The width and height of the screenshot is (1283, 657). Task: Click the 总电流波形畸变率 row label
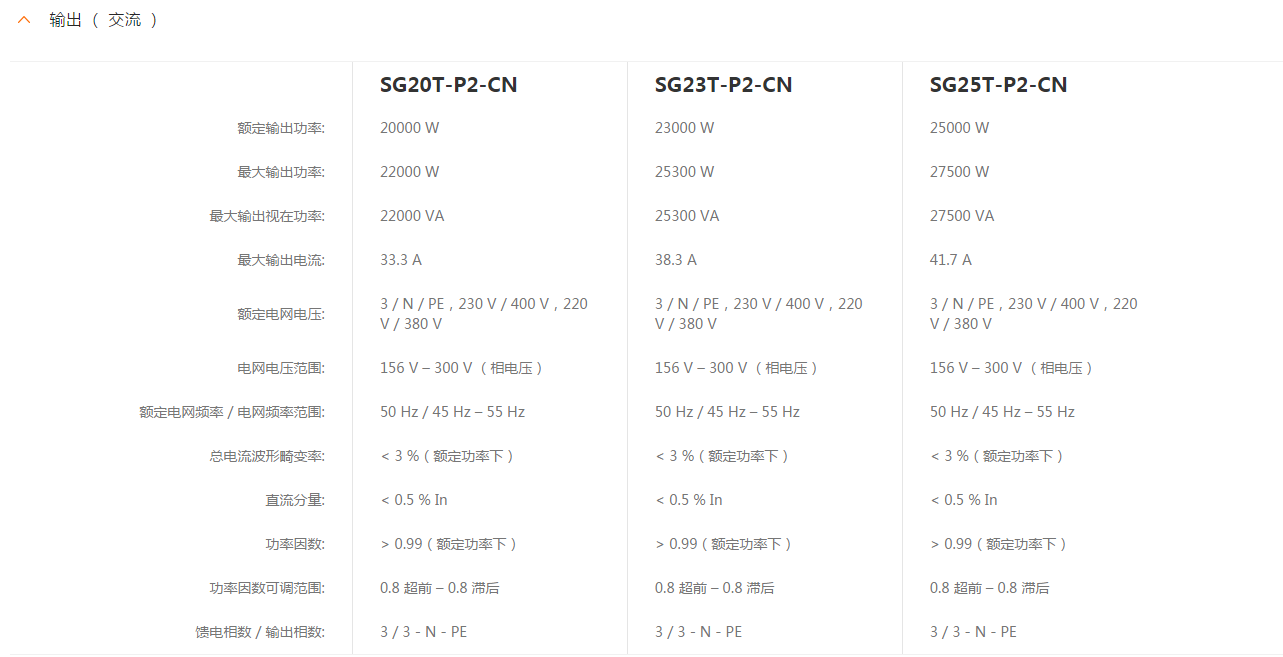point(267,456)
